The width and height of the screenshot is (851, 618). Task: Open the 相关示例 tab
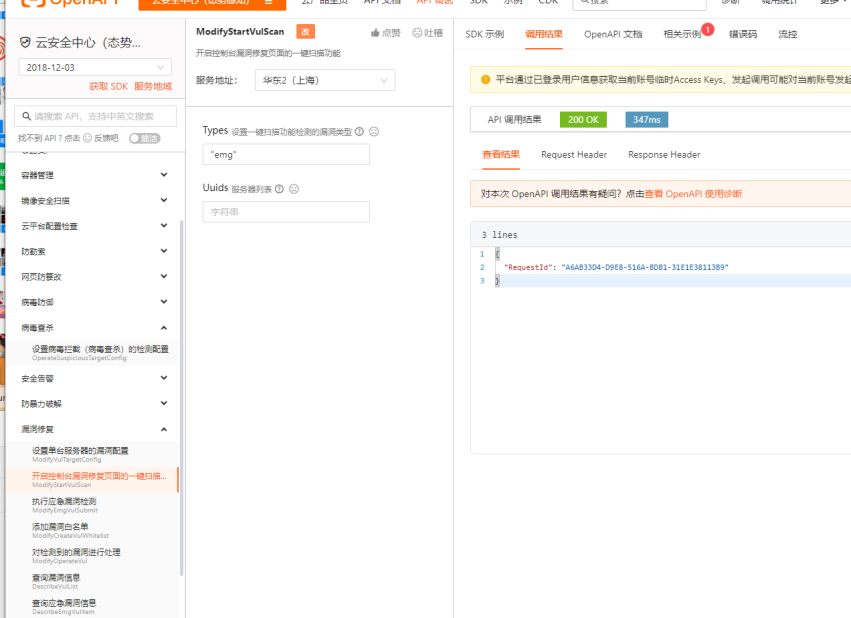(682, 34)
